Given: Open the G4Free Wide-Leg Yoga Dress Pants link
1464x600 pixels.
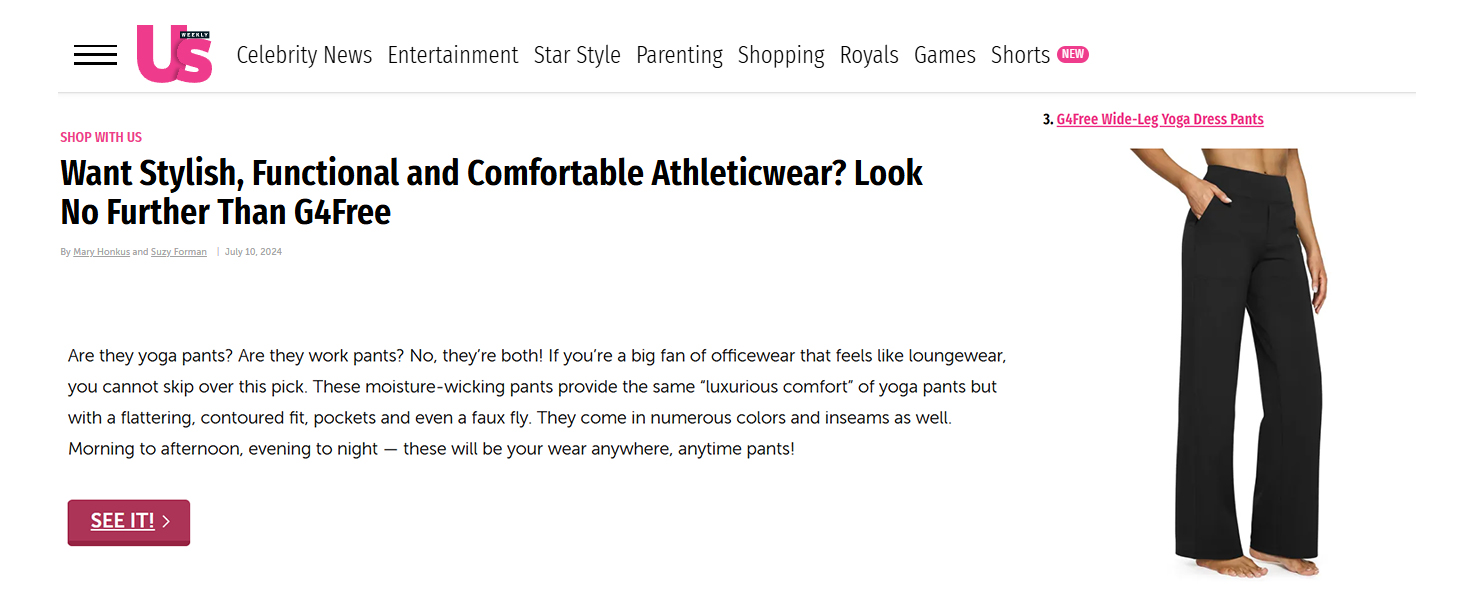Looking at the screenshot, I should point(1159,119).
